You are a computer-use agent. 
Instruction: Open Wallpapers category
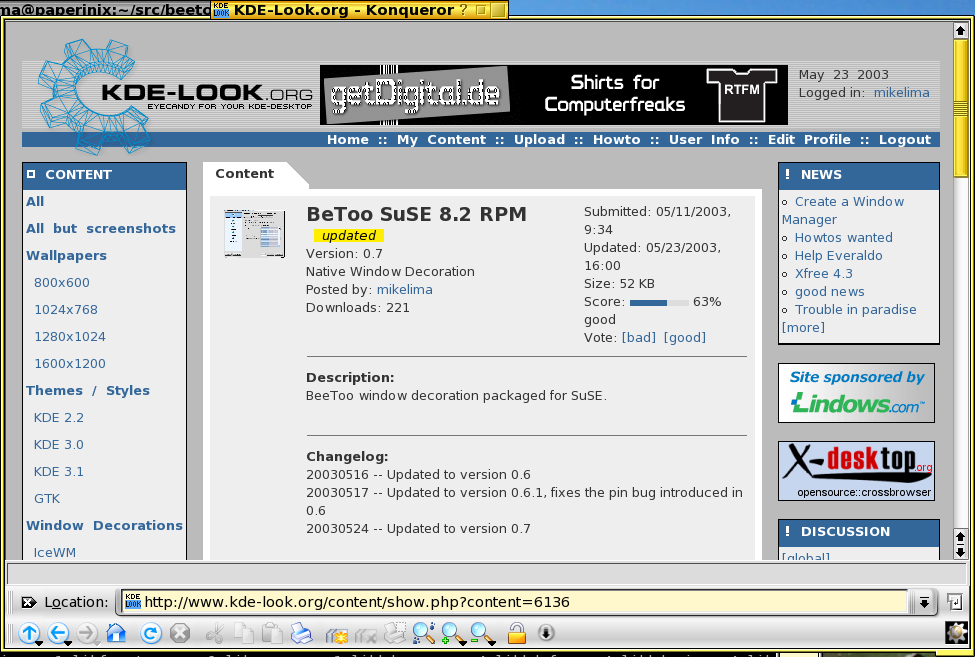(66, 255)
